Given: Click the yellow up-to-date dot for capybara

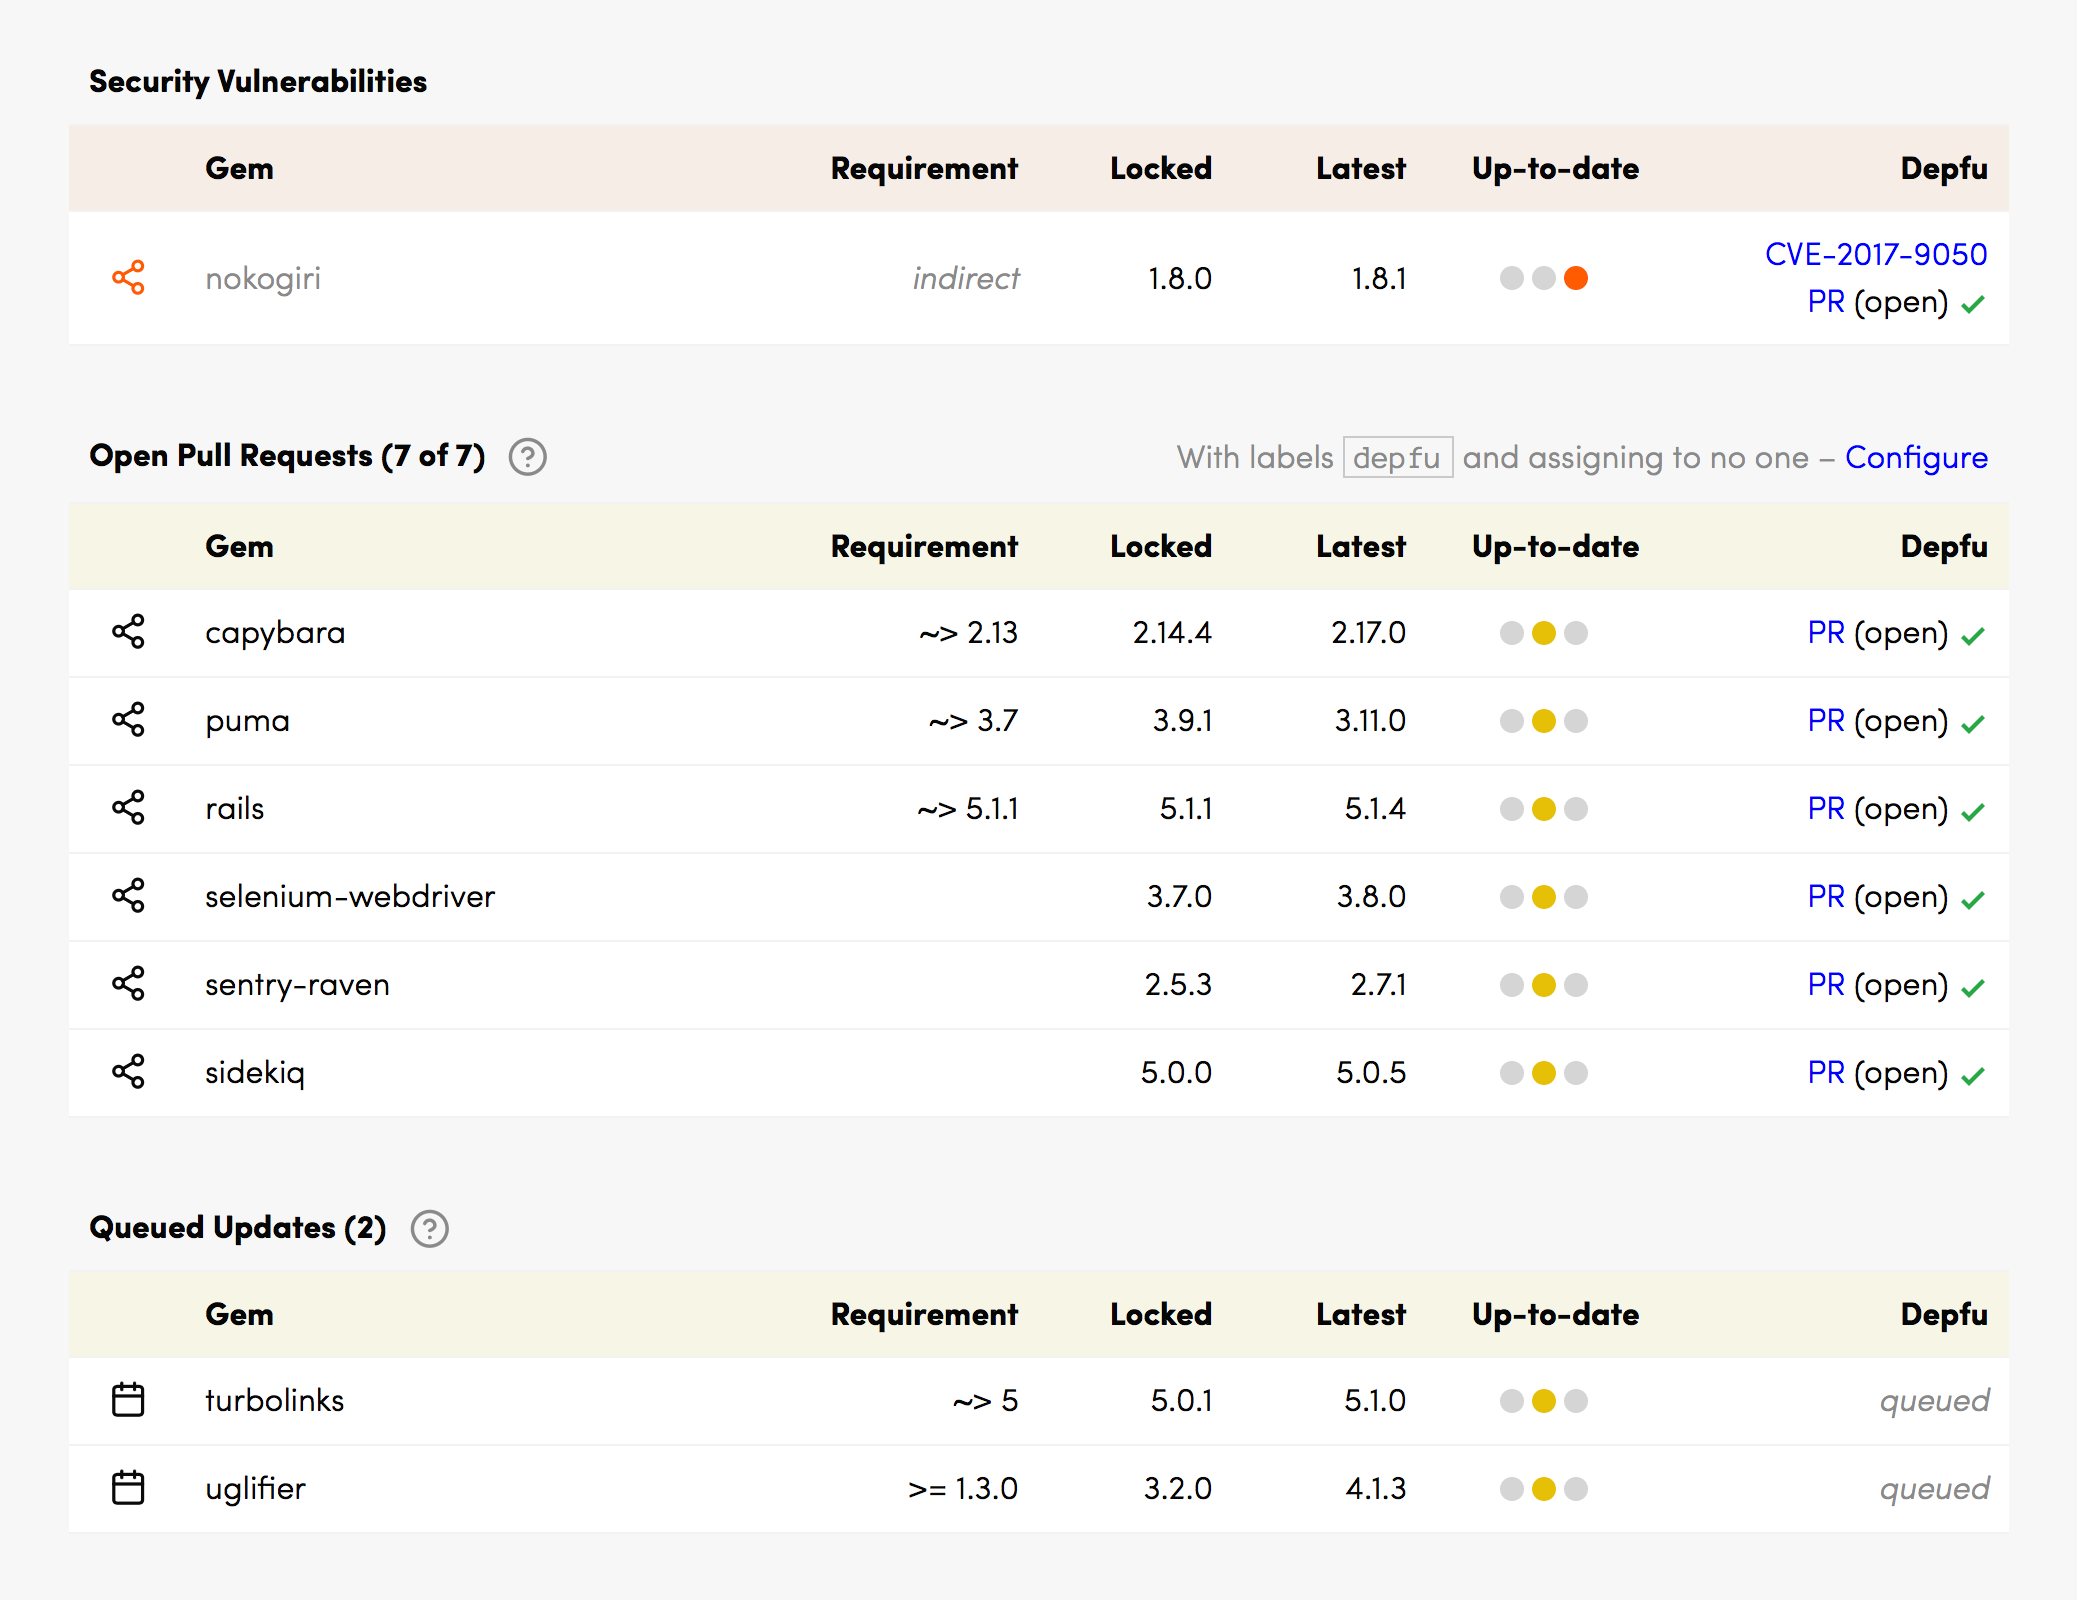Looking at the screenshot, I should tap(1544, 633).
